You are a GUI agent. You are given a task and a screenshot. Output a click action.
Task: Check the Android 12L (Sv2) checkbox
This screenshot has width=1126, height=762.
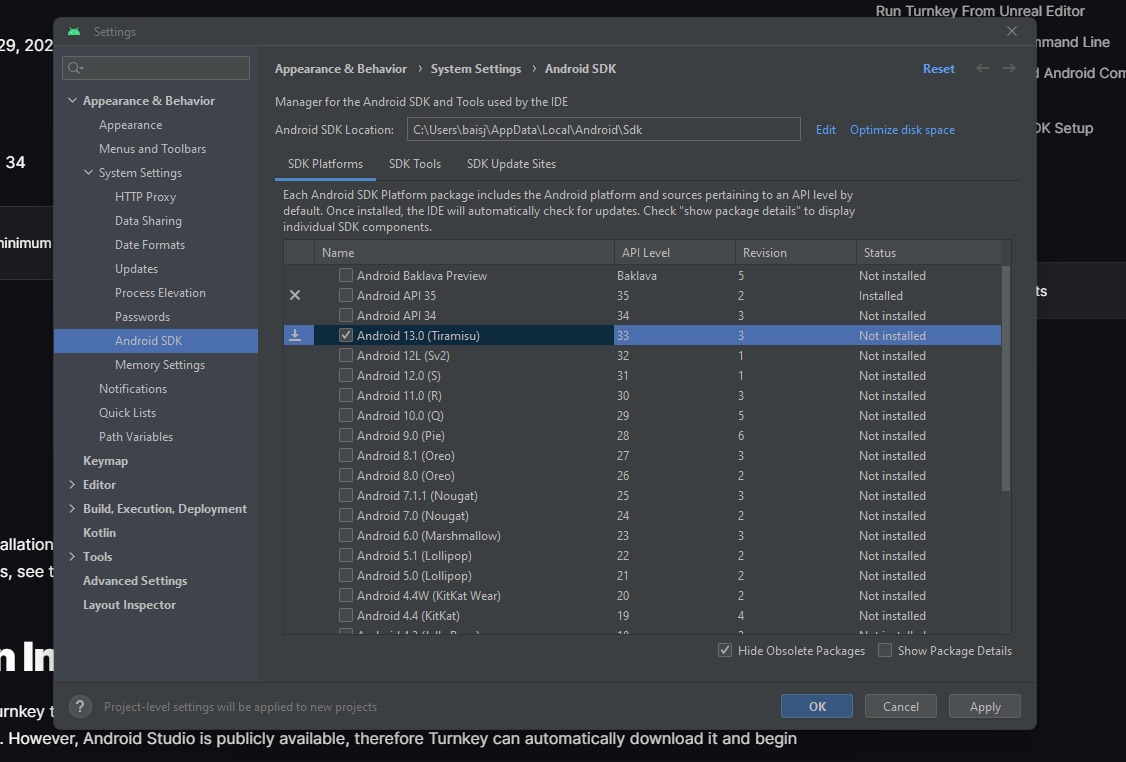point(346,356)
